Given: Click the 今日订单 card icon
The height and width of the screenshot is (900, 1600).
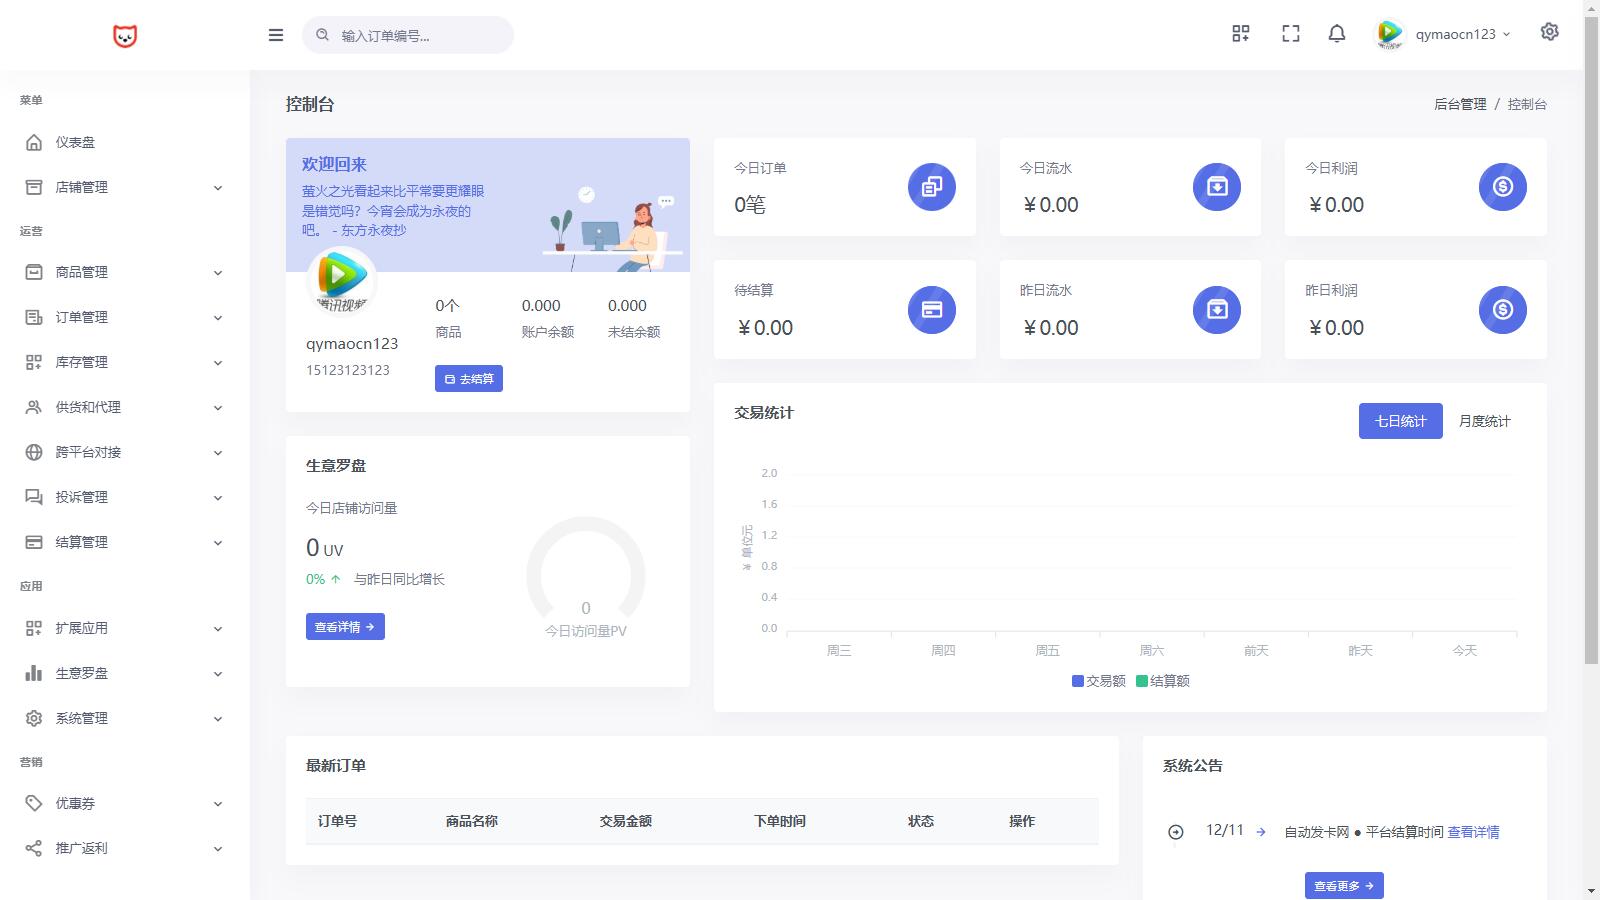Looking at the screenshot, I should click(931, 187).
